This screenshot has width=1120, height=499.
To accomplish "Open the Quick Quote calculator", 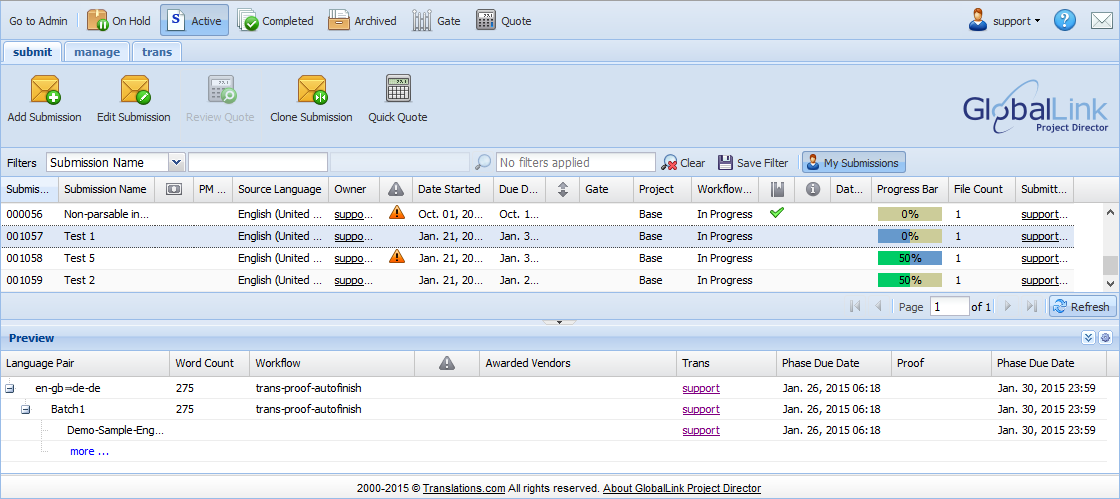I will [x=398, y=91].
